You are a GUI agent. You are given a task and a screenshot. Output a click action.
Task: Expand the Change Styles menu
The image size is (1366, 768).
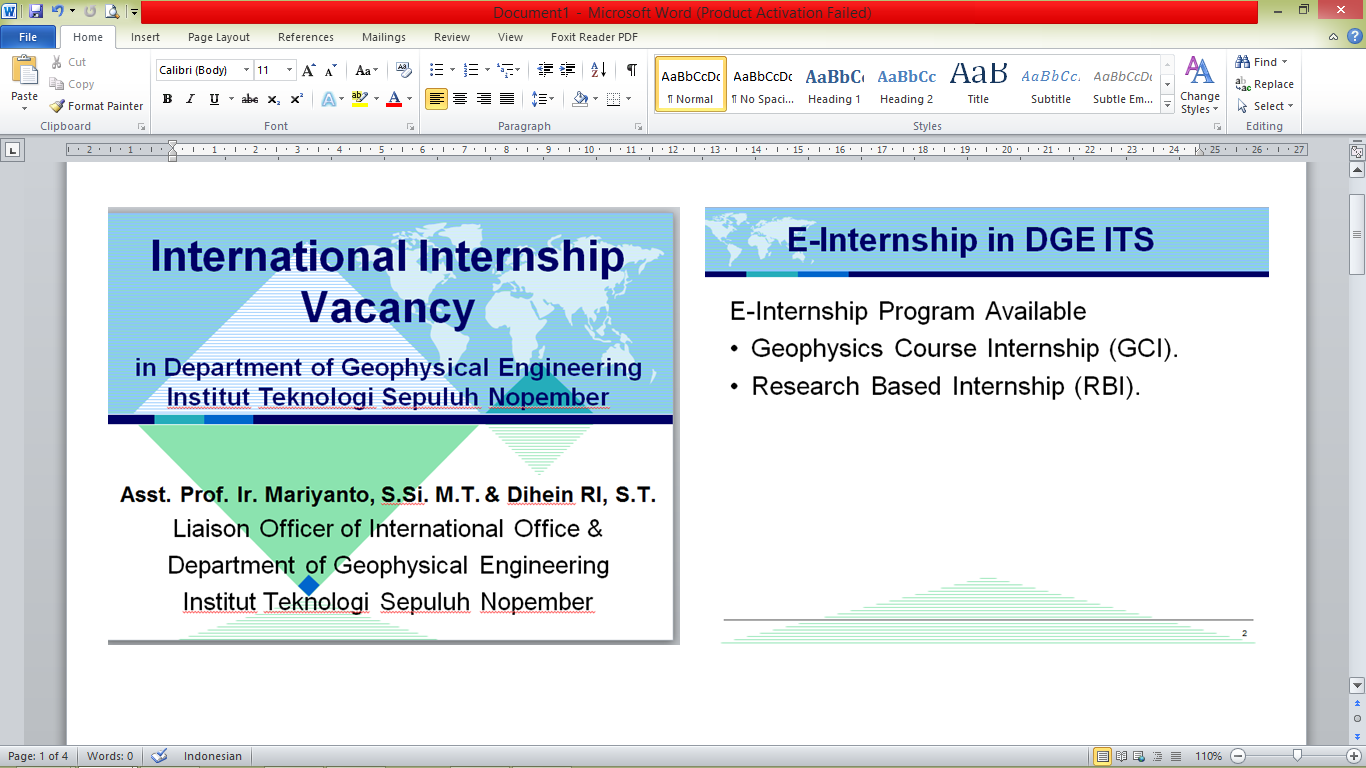1199,87
